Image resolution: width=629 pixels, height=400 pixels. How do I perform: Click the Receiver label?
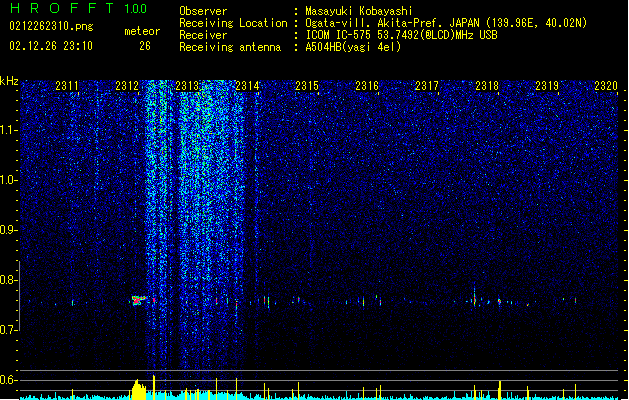click(x=203, y=35)
